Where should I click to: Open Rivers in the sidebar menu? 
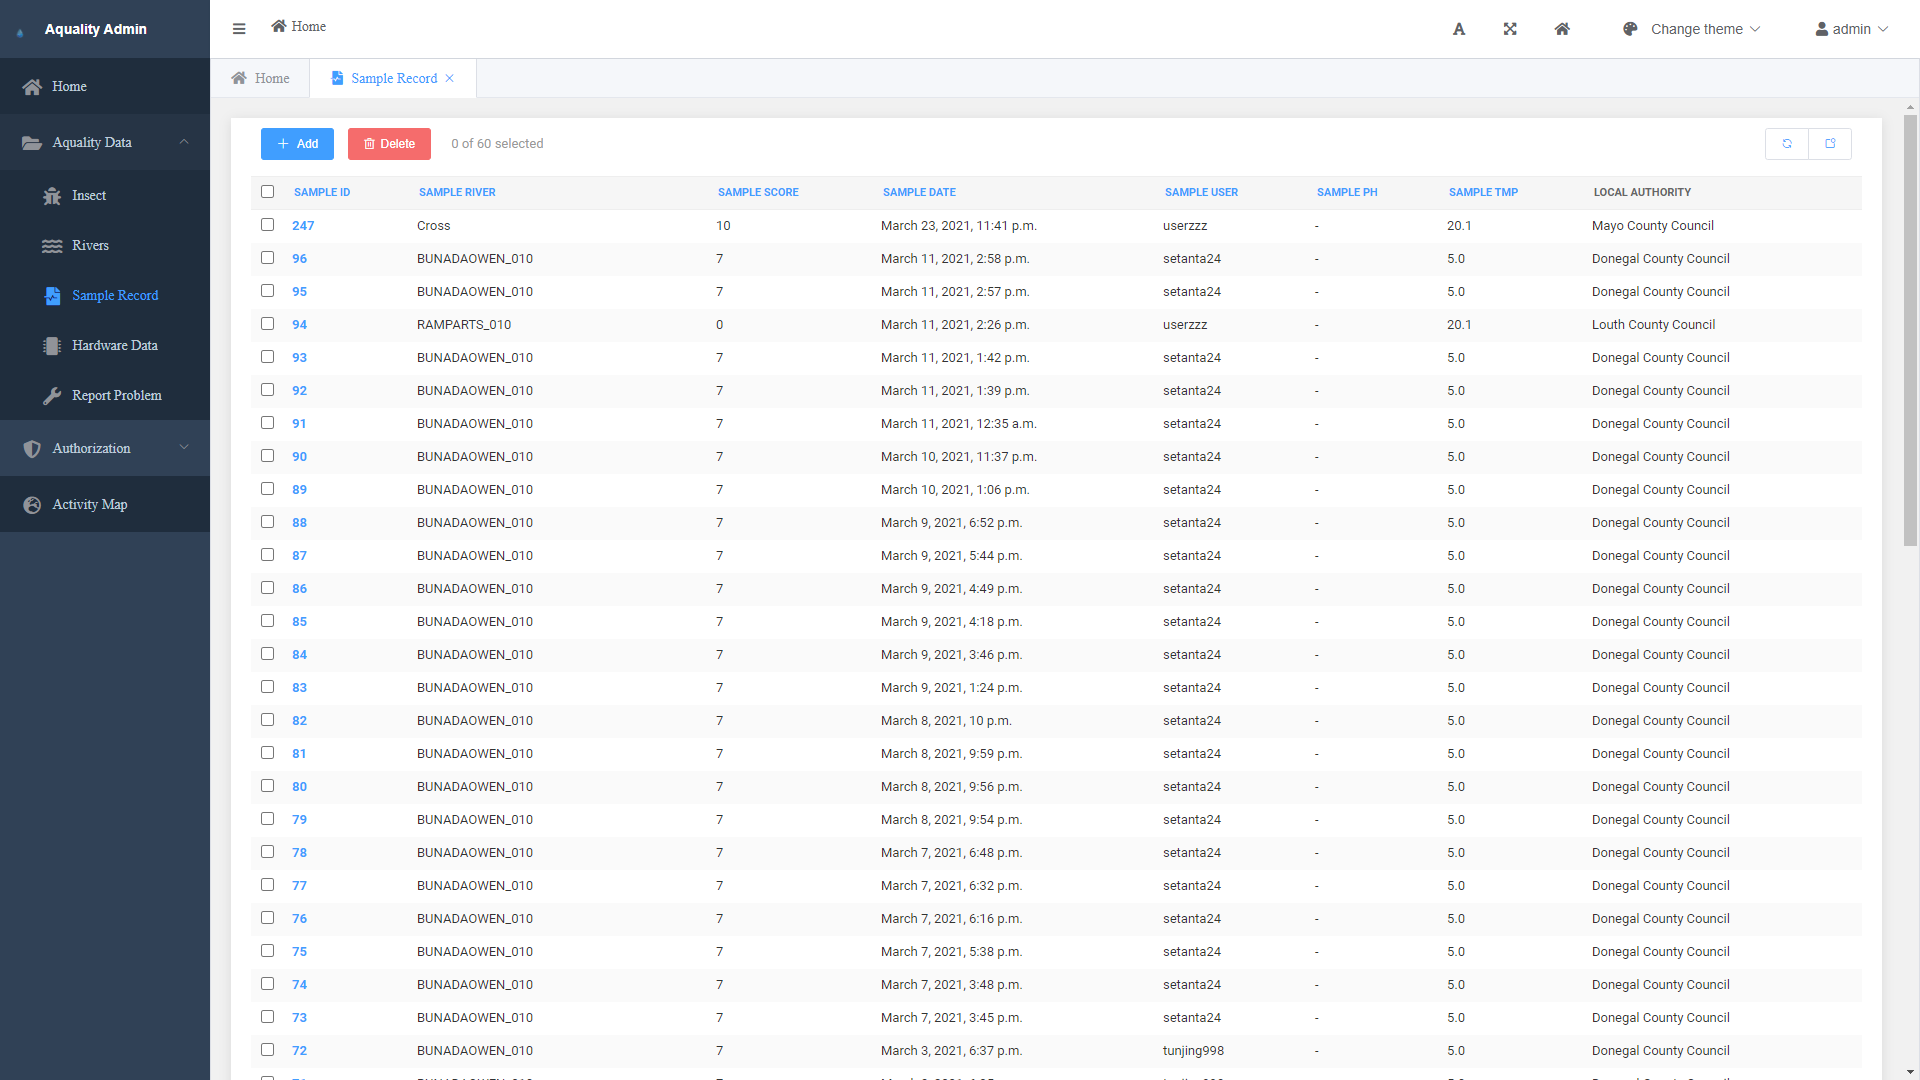(105, 246)
